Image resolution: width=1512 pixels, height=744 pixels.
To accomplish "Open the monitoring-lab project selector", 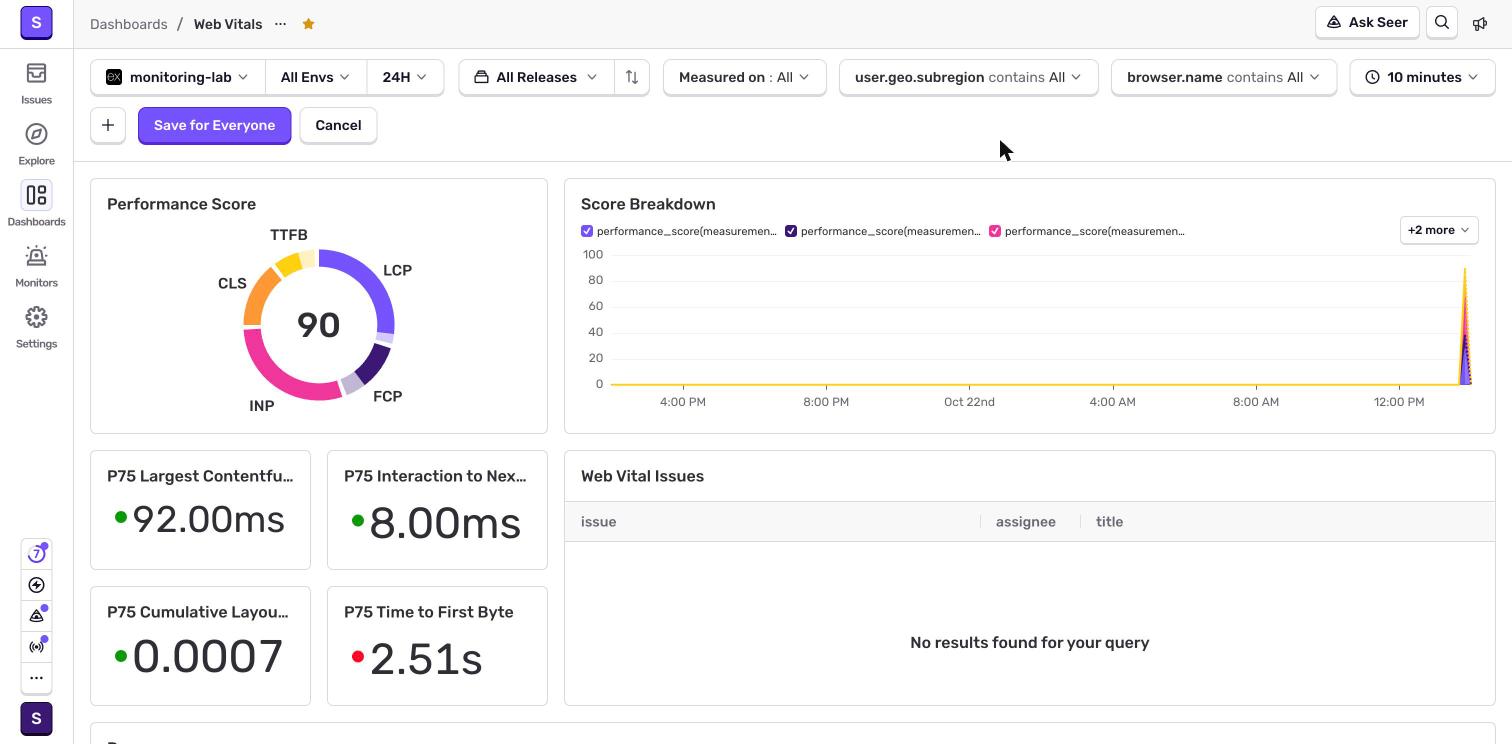I will 178,77.
